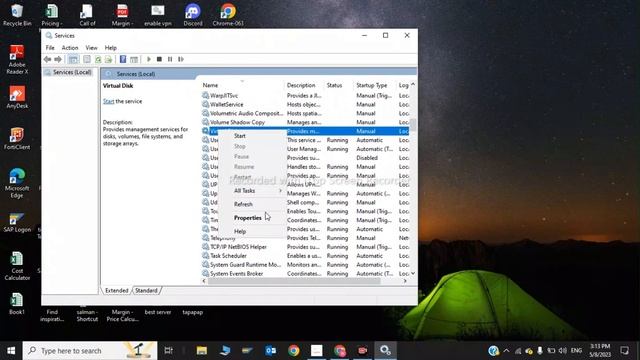Click the Start Service play icon
The width and height of the screenshot is (640, 360).
pos(149,60)
